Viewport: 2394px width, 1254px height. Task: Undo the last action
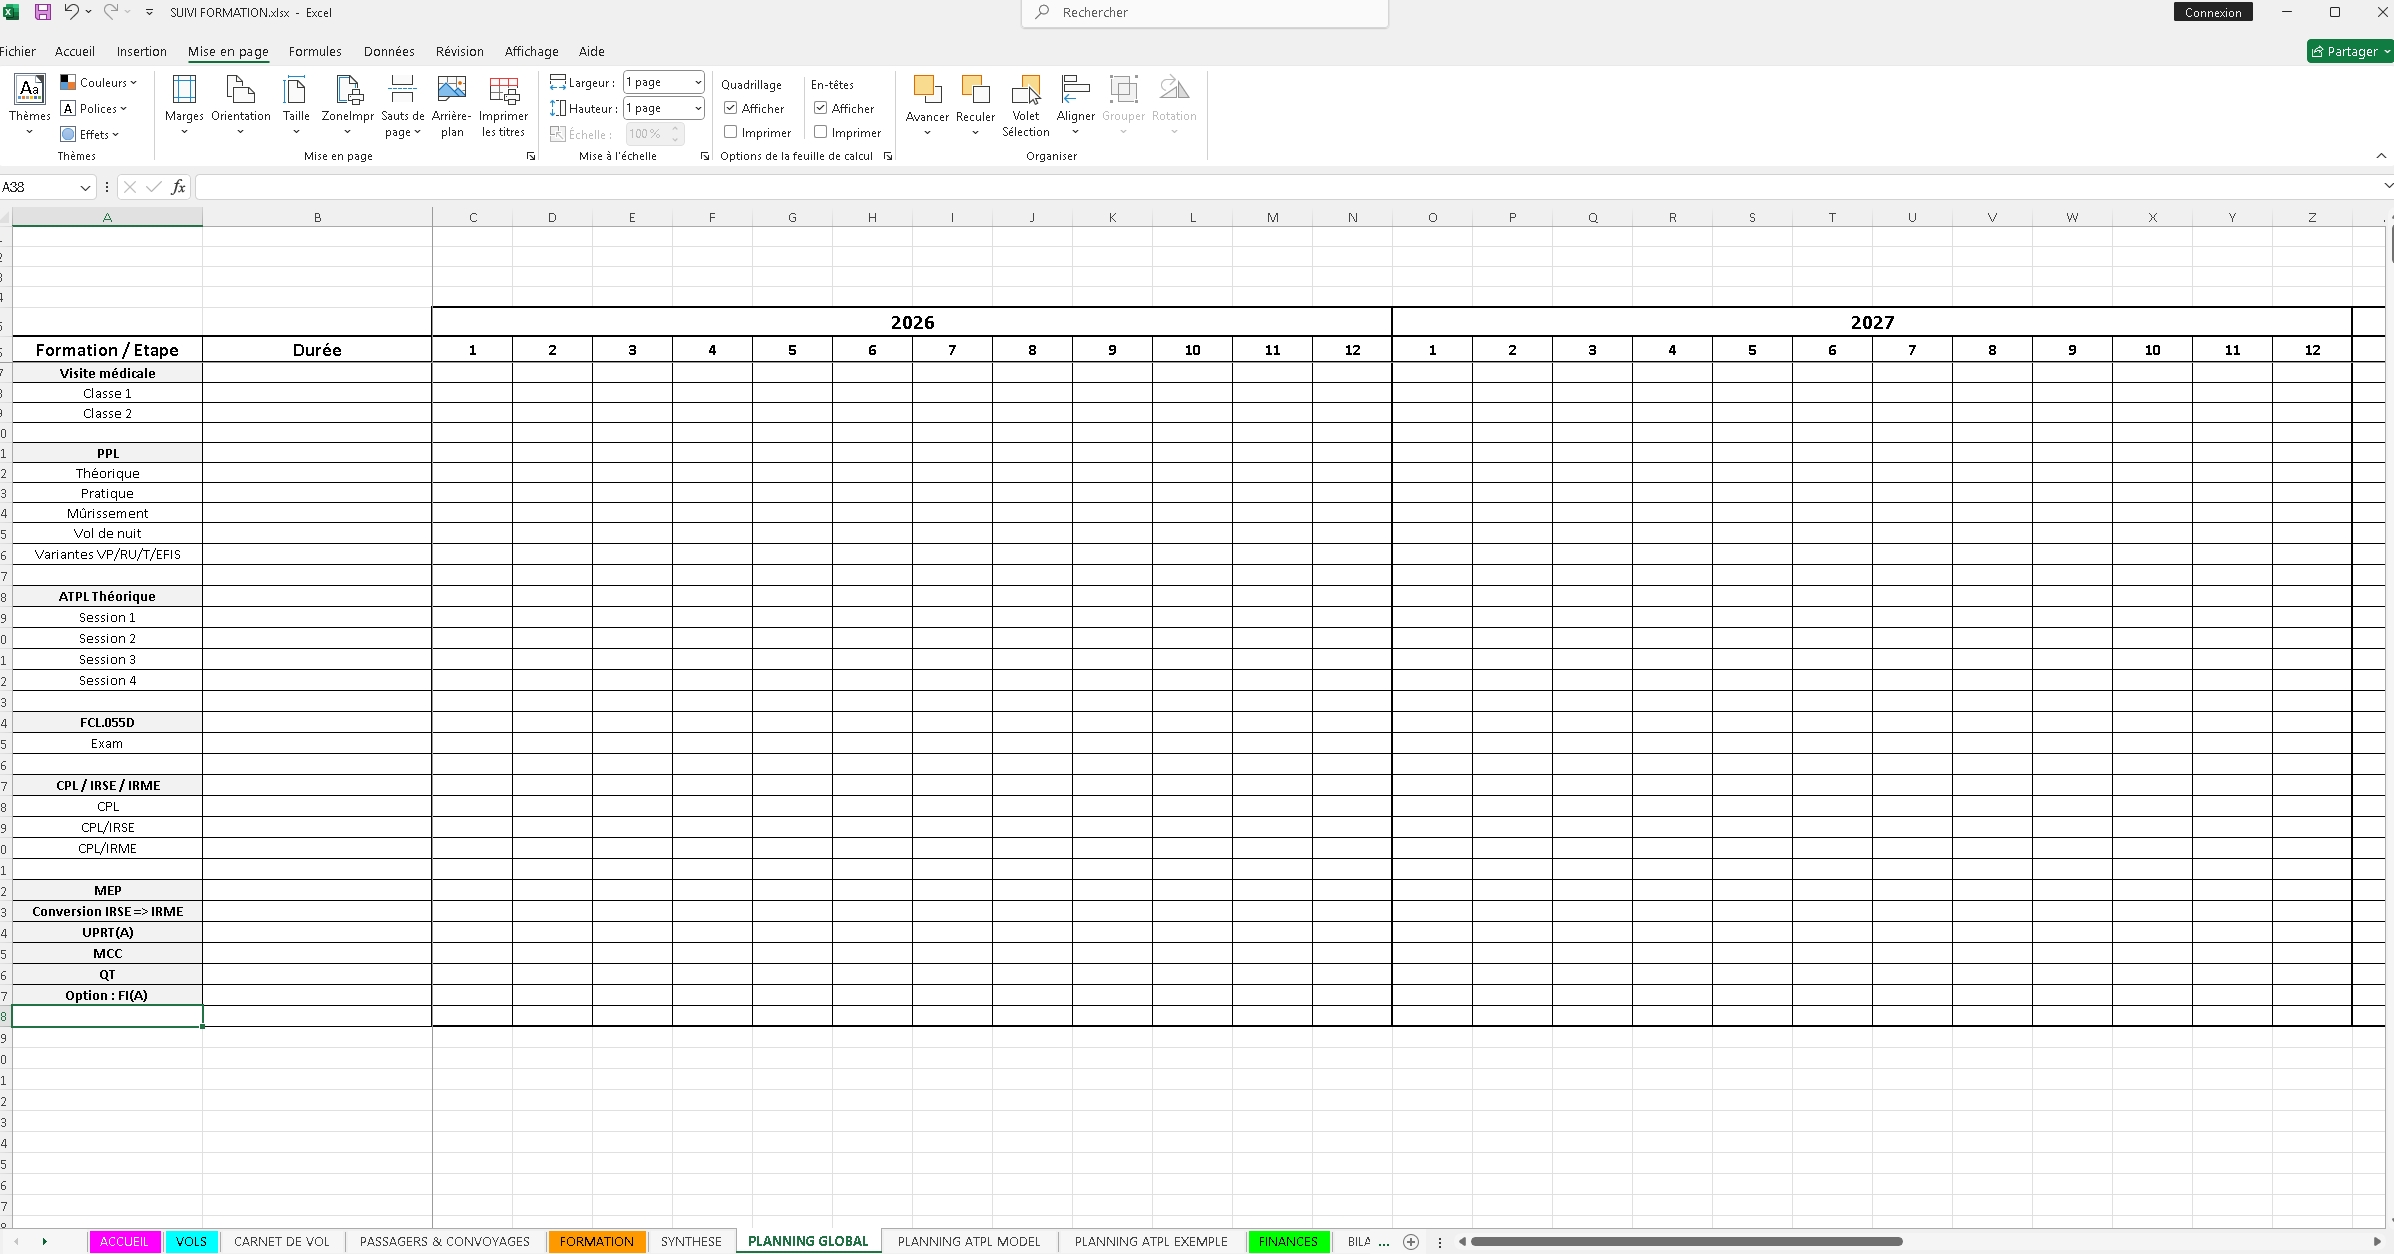click(x=71, y=12)
